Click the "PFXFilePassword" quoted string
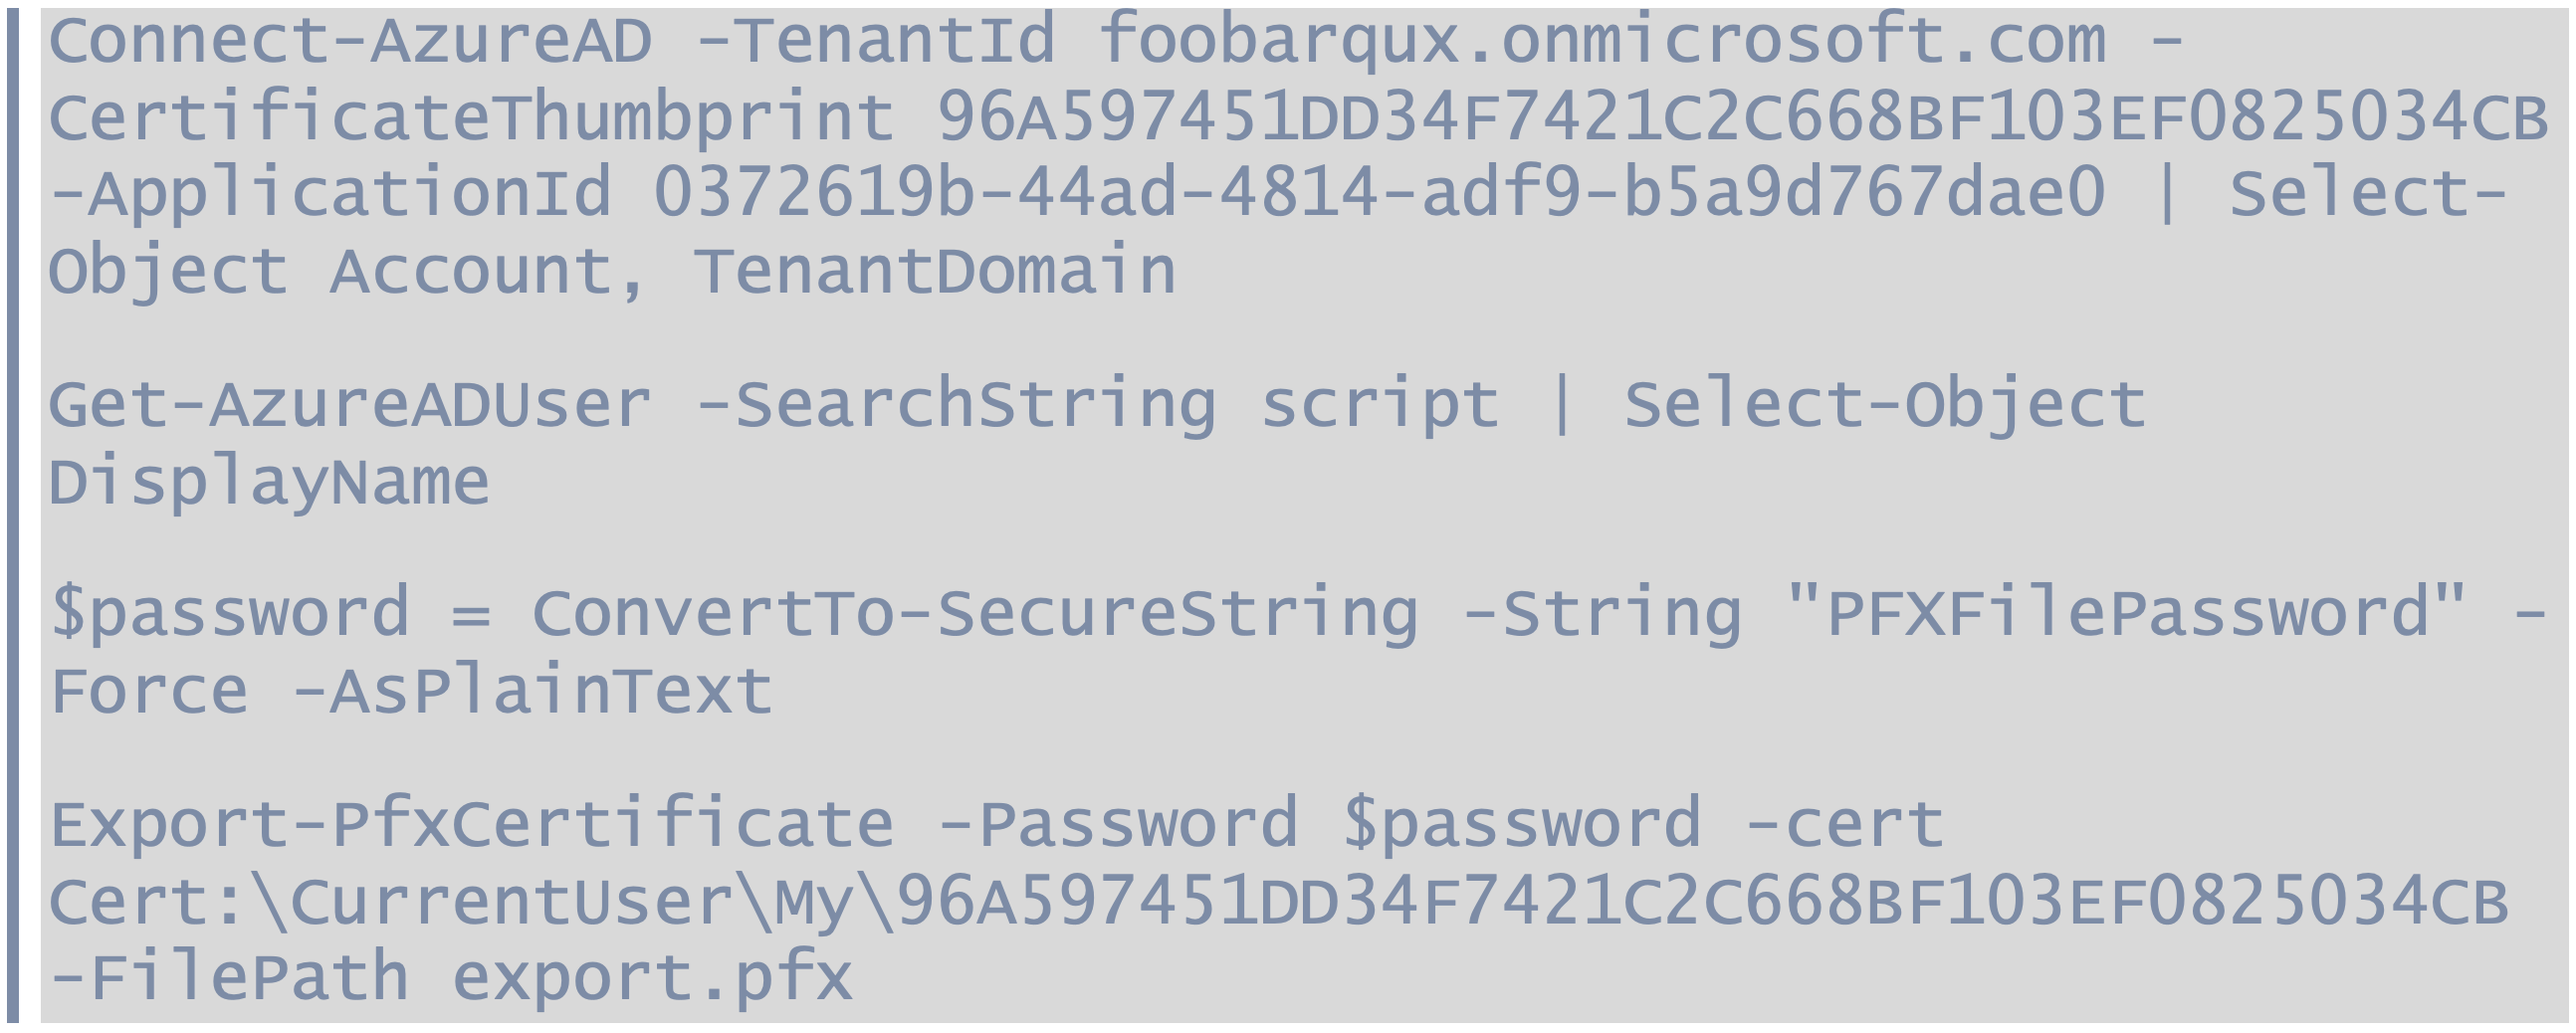This screenshot has height=1033, width=2576. pyautogui.click(x=2126, y=612)
